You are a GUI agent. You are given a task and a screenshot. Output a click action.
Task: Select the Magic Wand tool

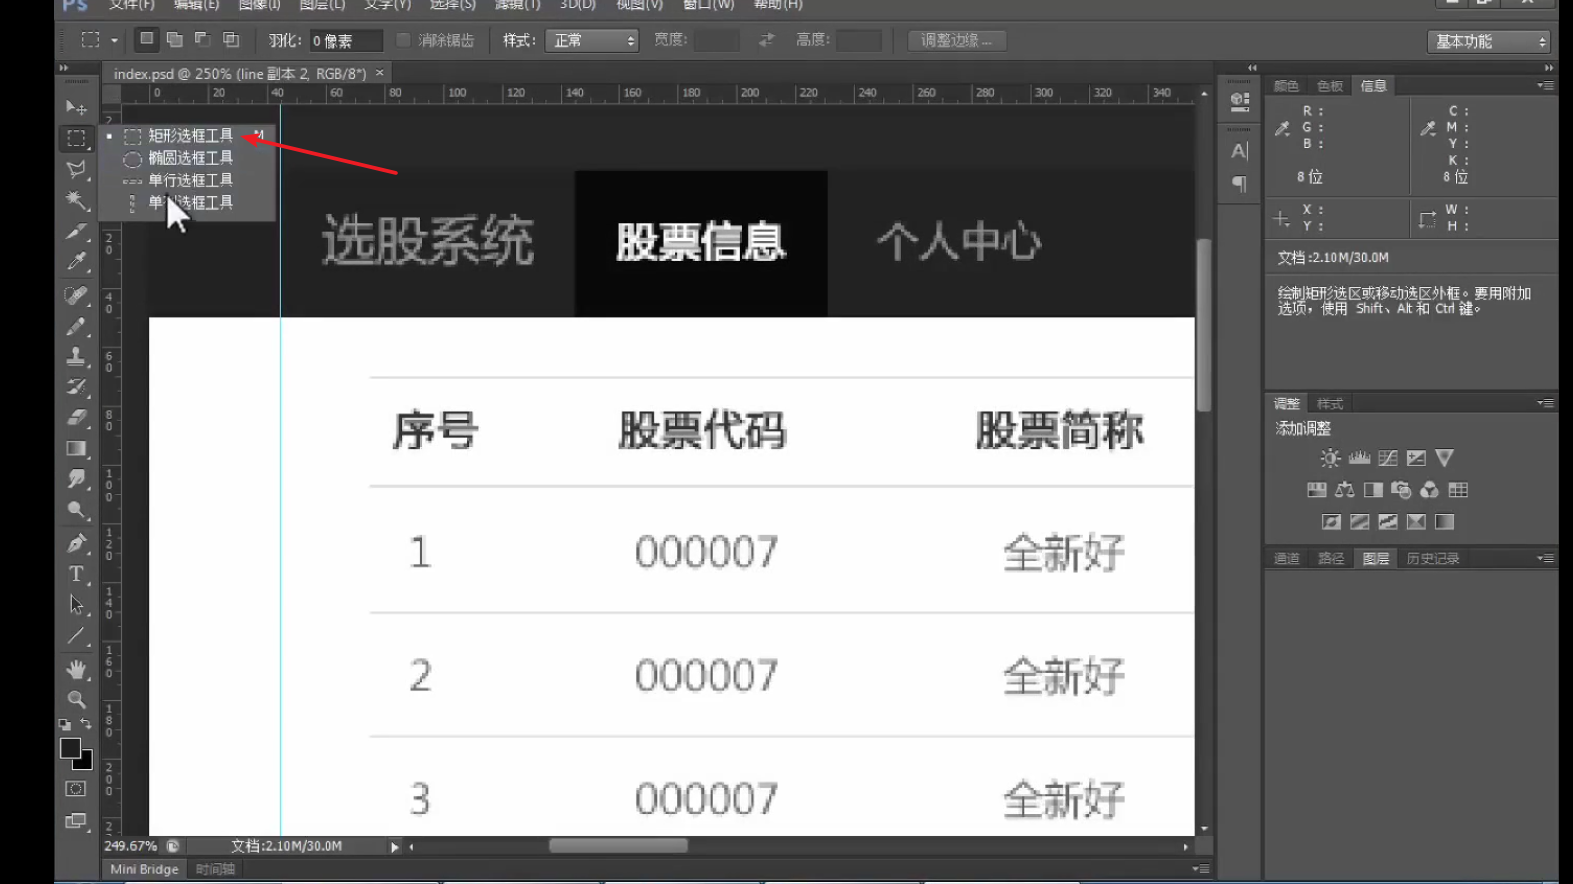[76, 200]
